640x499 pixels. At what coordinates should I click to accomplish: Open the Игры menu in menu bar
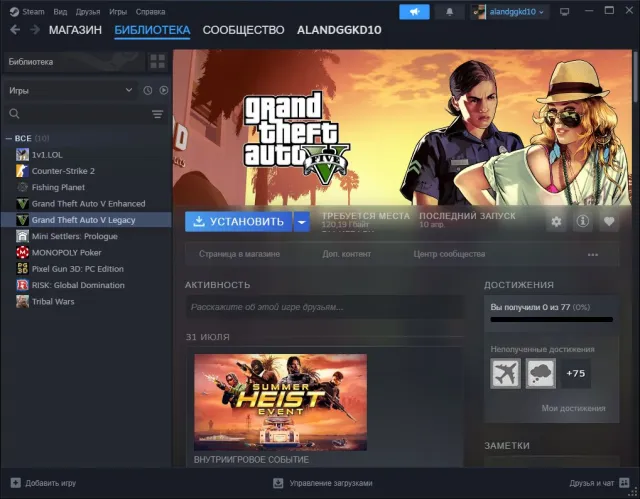[118, 12]
